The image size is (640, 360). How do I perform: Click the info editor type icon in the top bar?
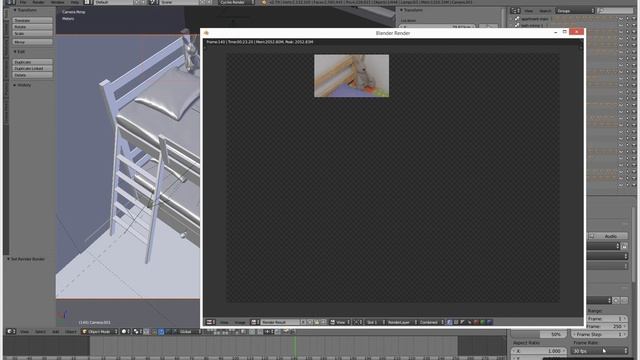[11, 2]
